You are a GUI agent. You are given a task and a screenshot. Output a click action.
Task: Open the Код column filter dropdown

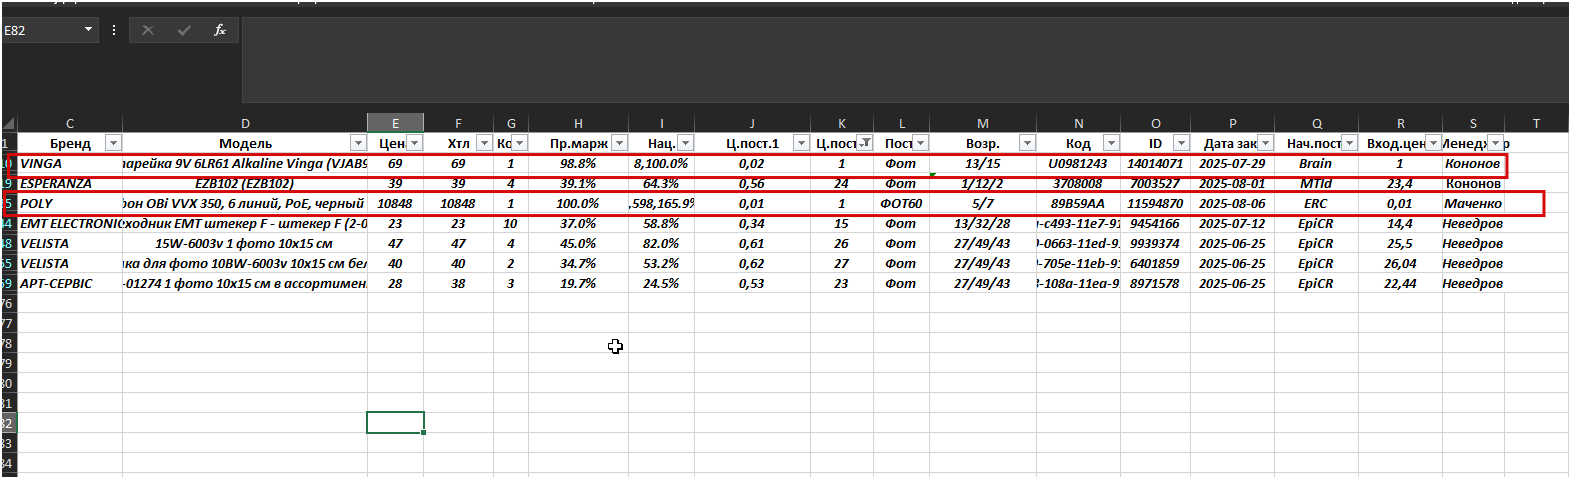[1111, 143]
